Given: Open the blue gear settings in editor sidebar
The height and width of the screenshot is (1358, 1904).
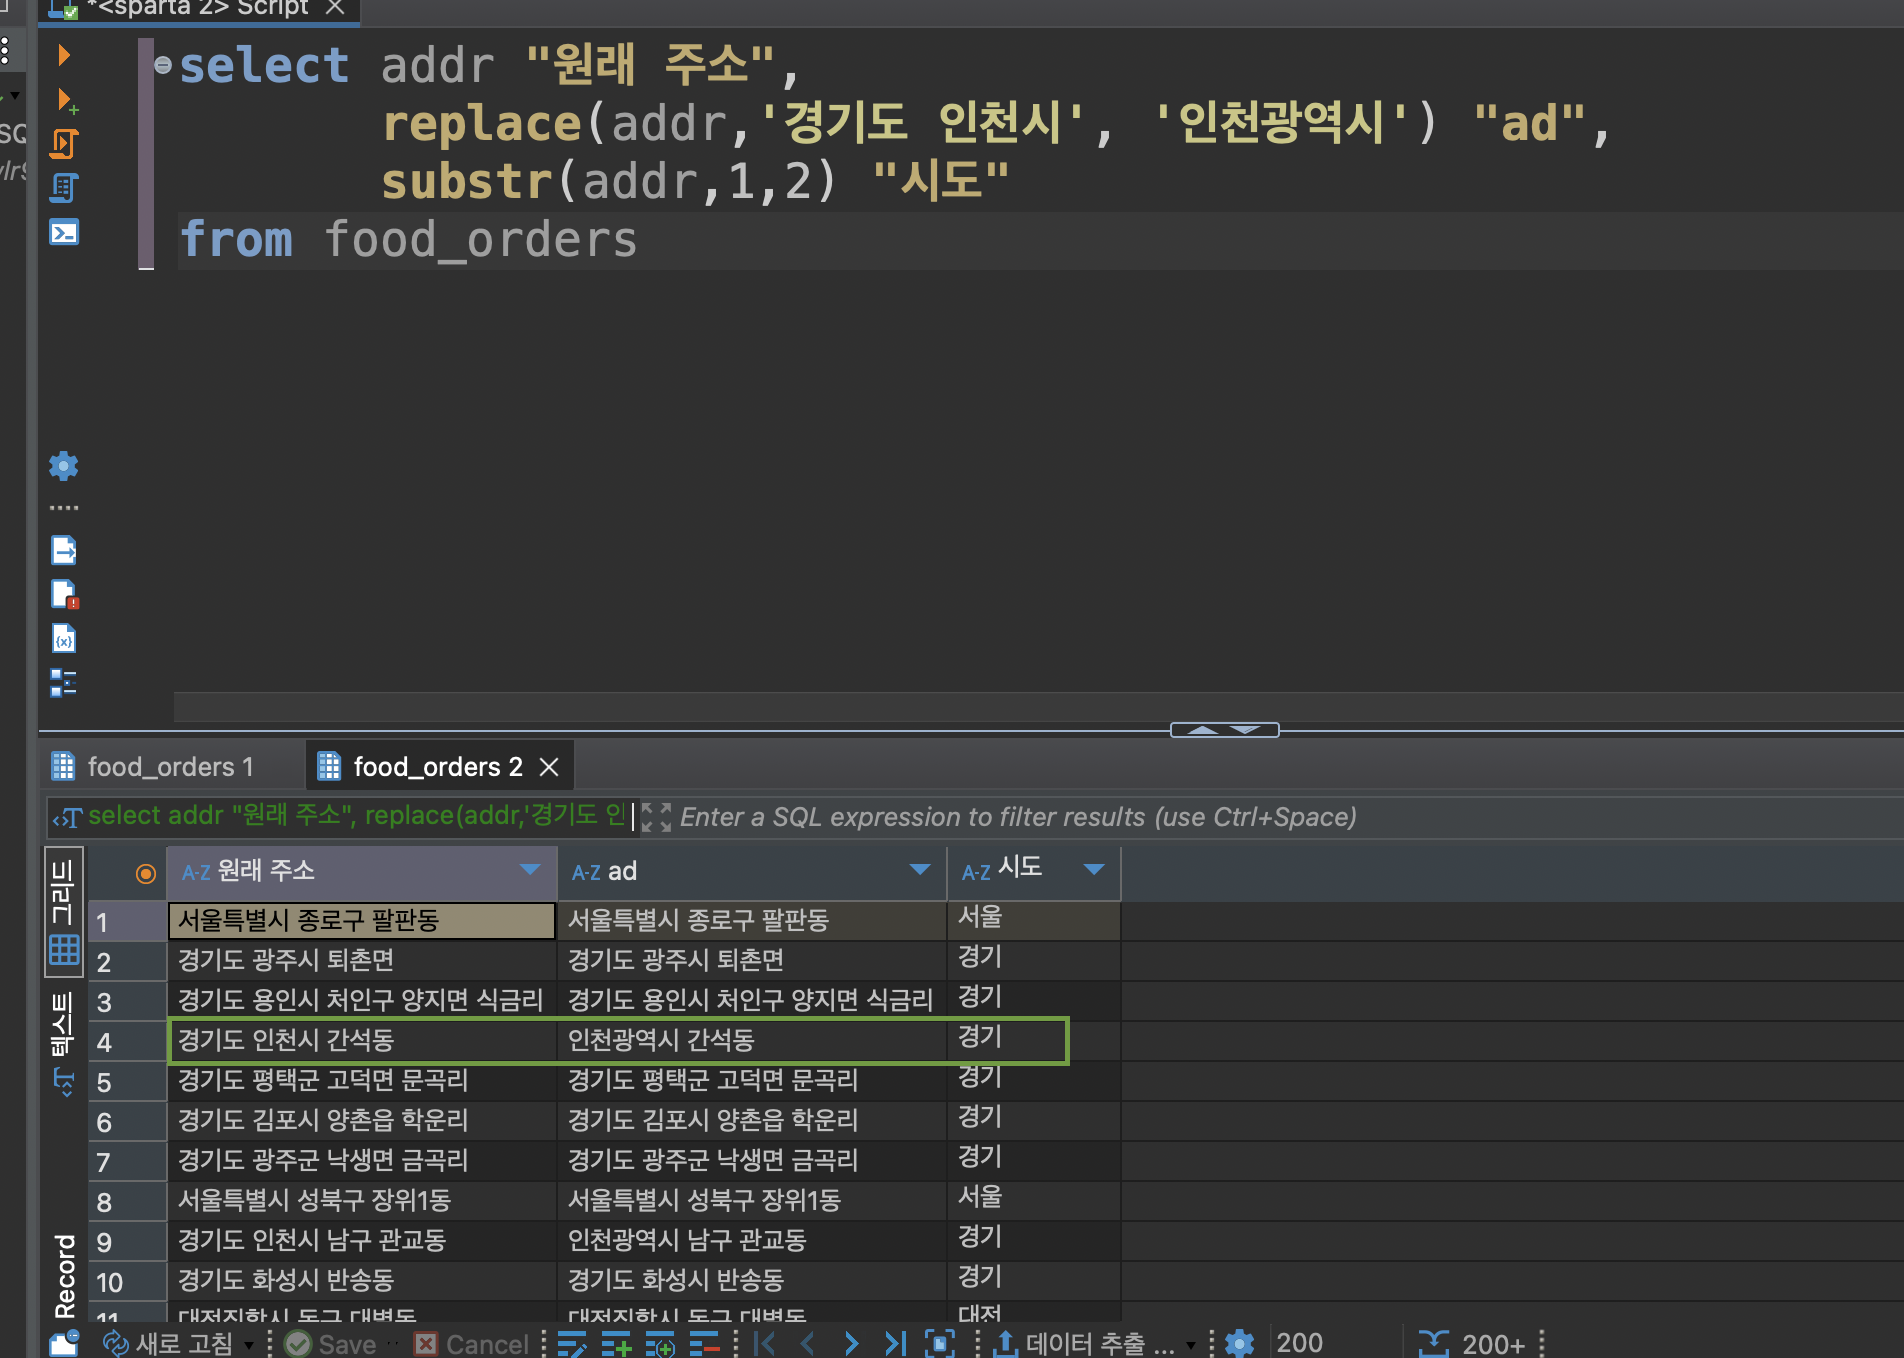Looking at the screenshot, I should click(x=64, y=466).
